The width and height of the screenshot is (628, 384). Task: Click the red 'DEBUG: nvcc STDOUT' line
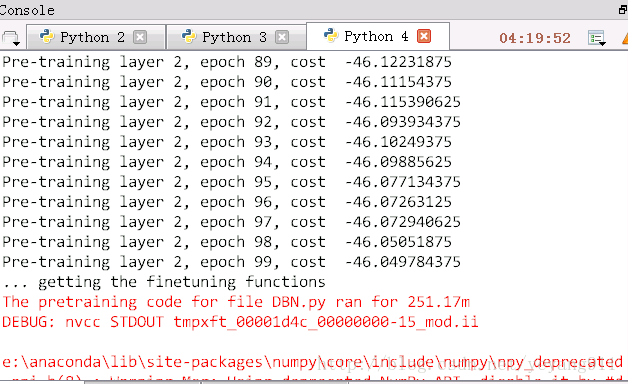[240, 322]
